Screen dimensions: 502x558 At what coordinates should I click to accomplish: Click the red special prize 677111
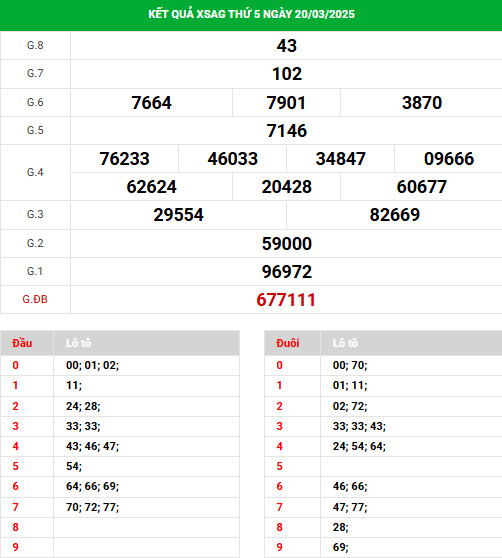pyautogui.click(x=286, y=300)
